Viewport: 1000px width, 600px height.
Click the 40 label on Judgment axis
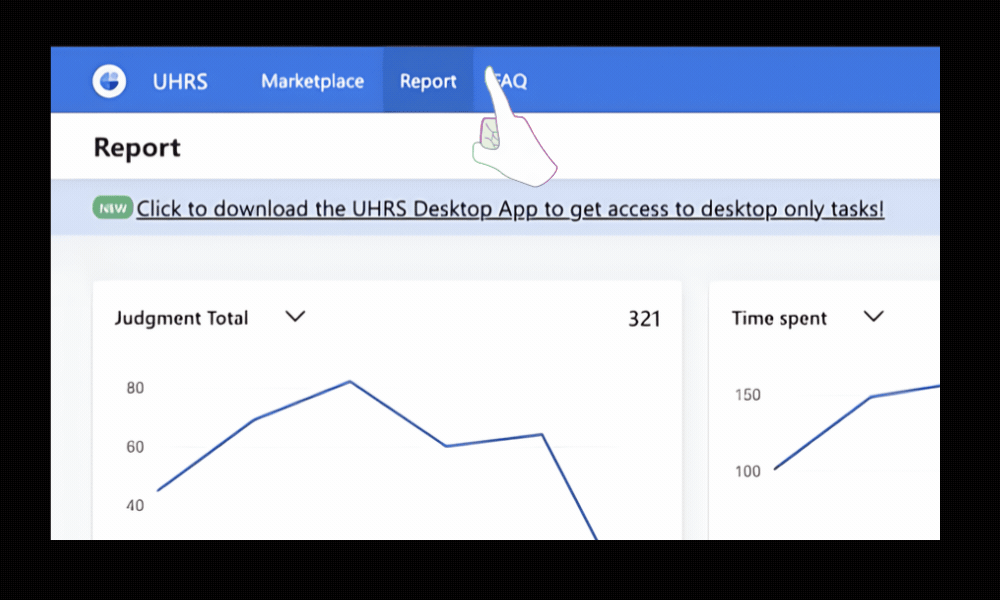click(135, 505)
